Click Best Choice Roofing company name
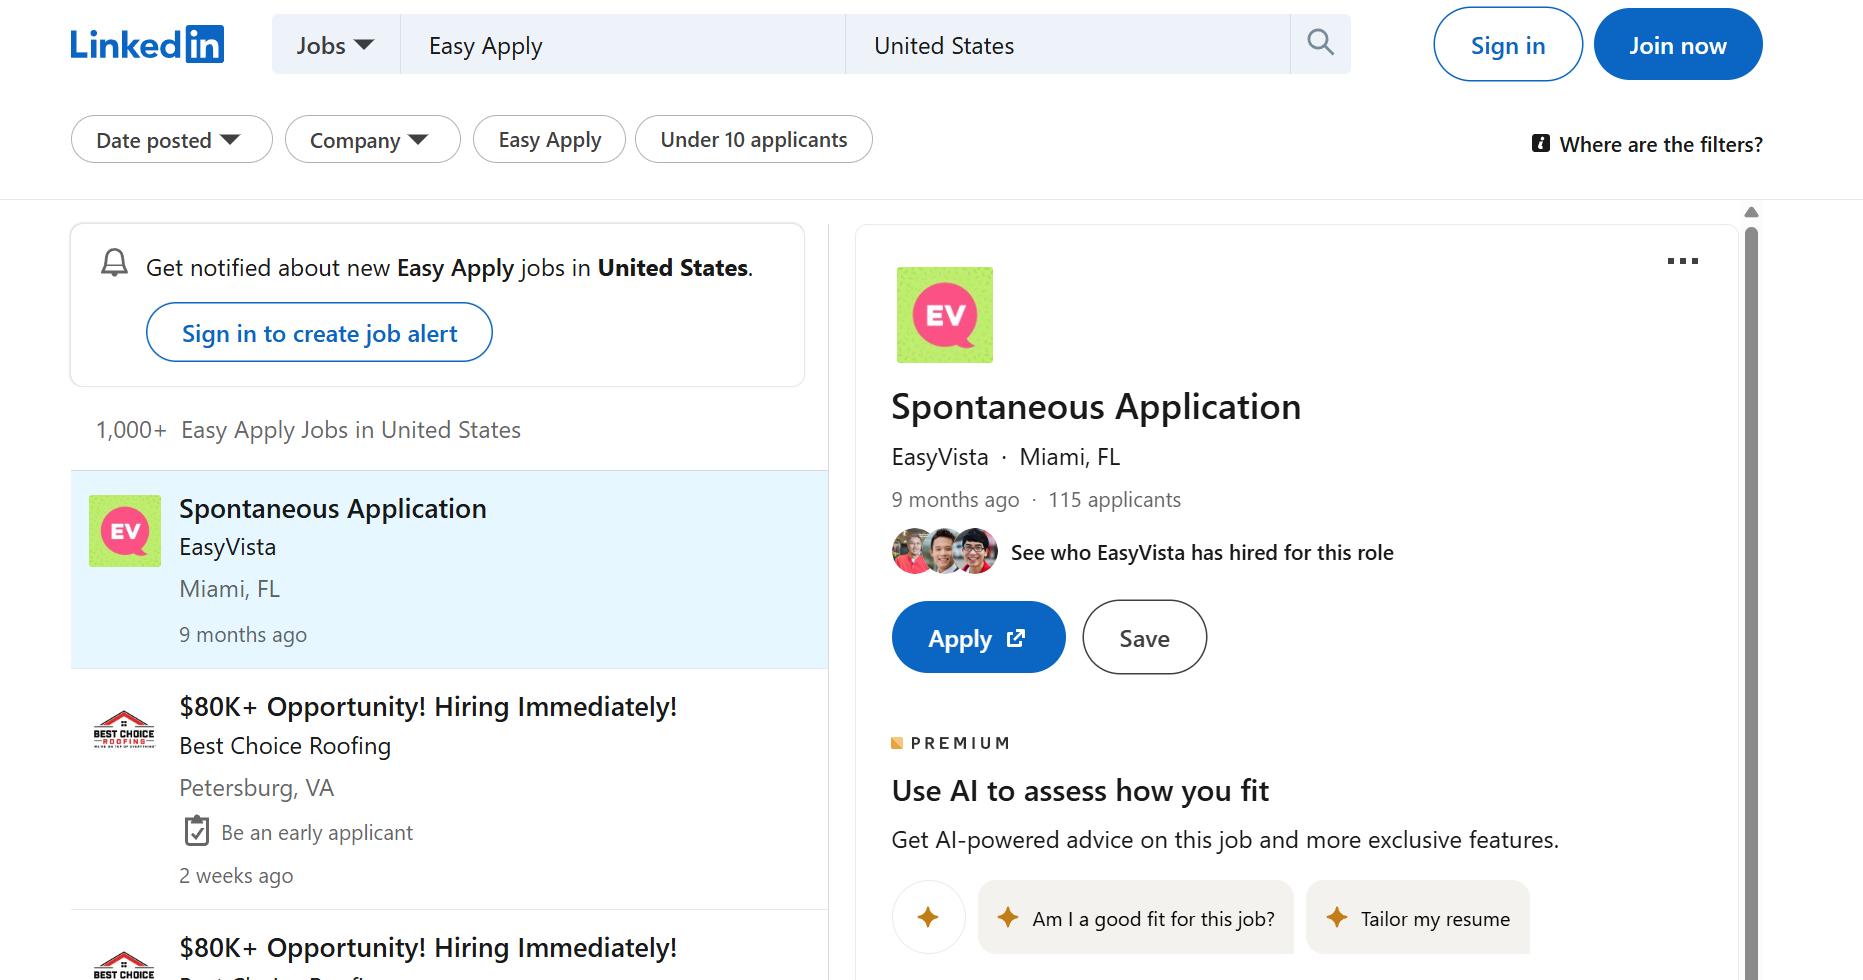 pos(285,746)
